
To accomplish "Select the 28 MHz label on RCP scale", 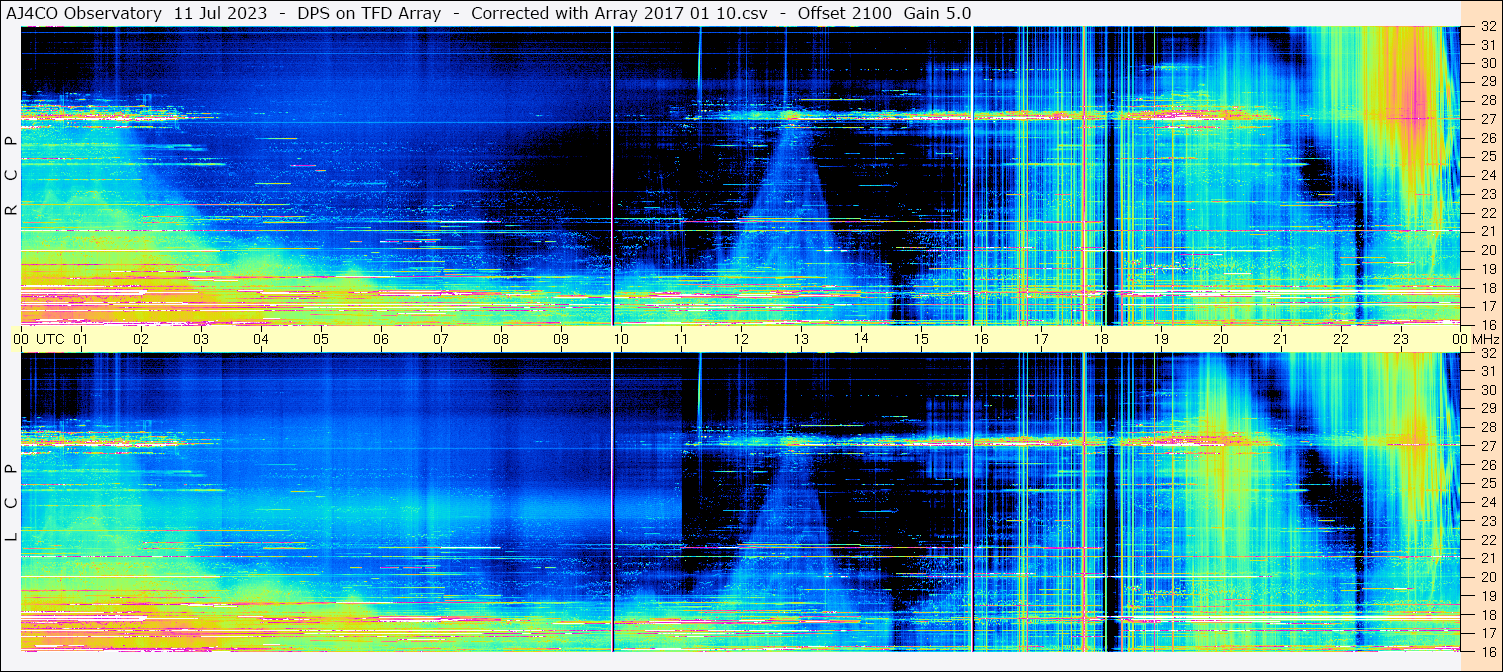I will pos(1487,100).
